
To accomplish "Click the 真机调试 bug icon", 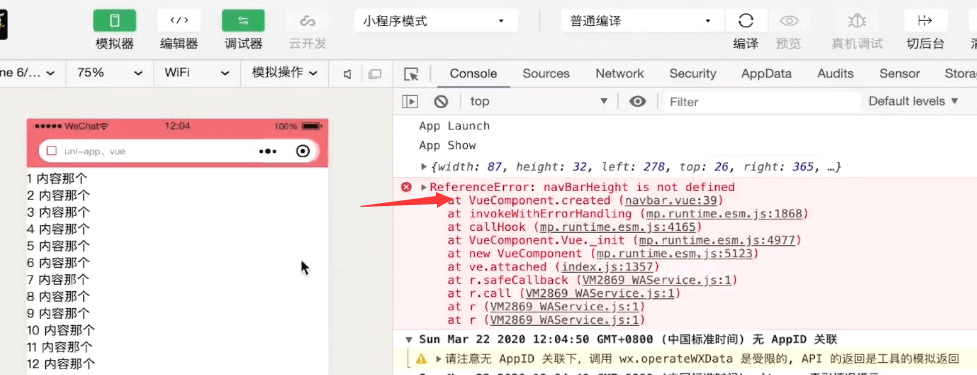I will pyautogui.click(x=857, y=21).
